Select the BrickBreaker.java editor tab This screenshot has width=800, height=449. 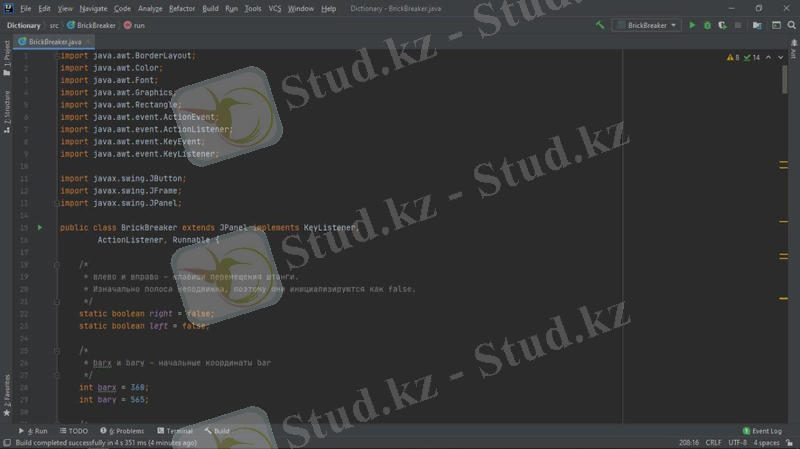pos(54,42)
